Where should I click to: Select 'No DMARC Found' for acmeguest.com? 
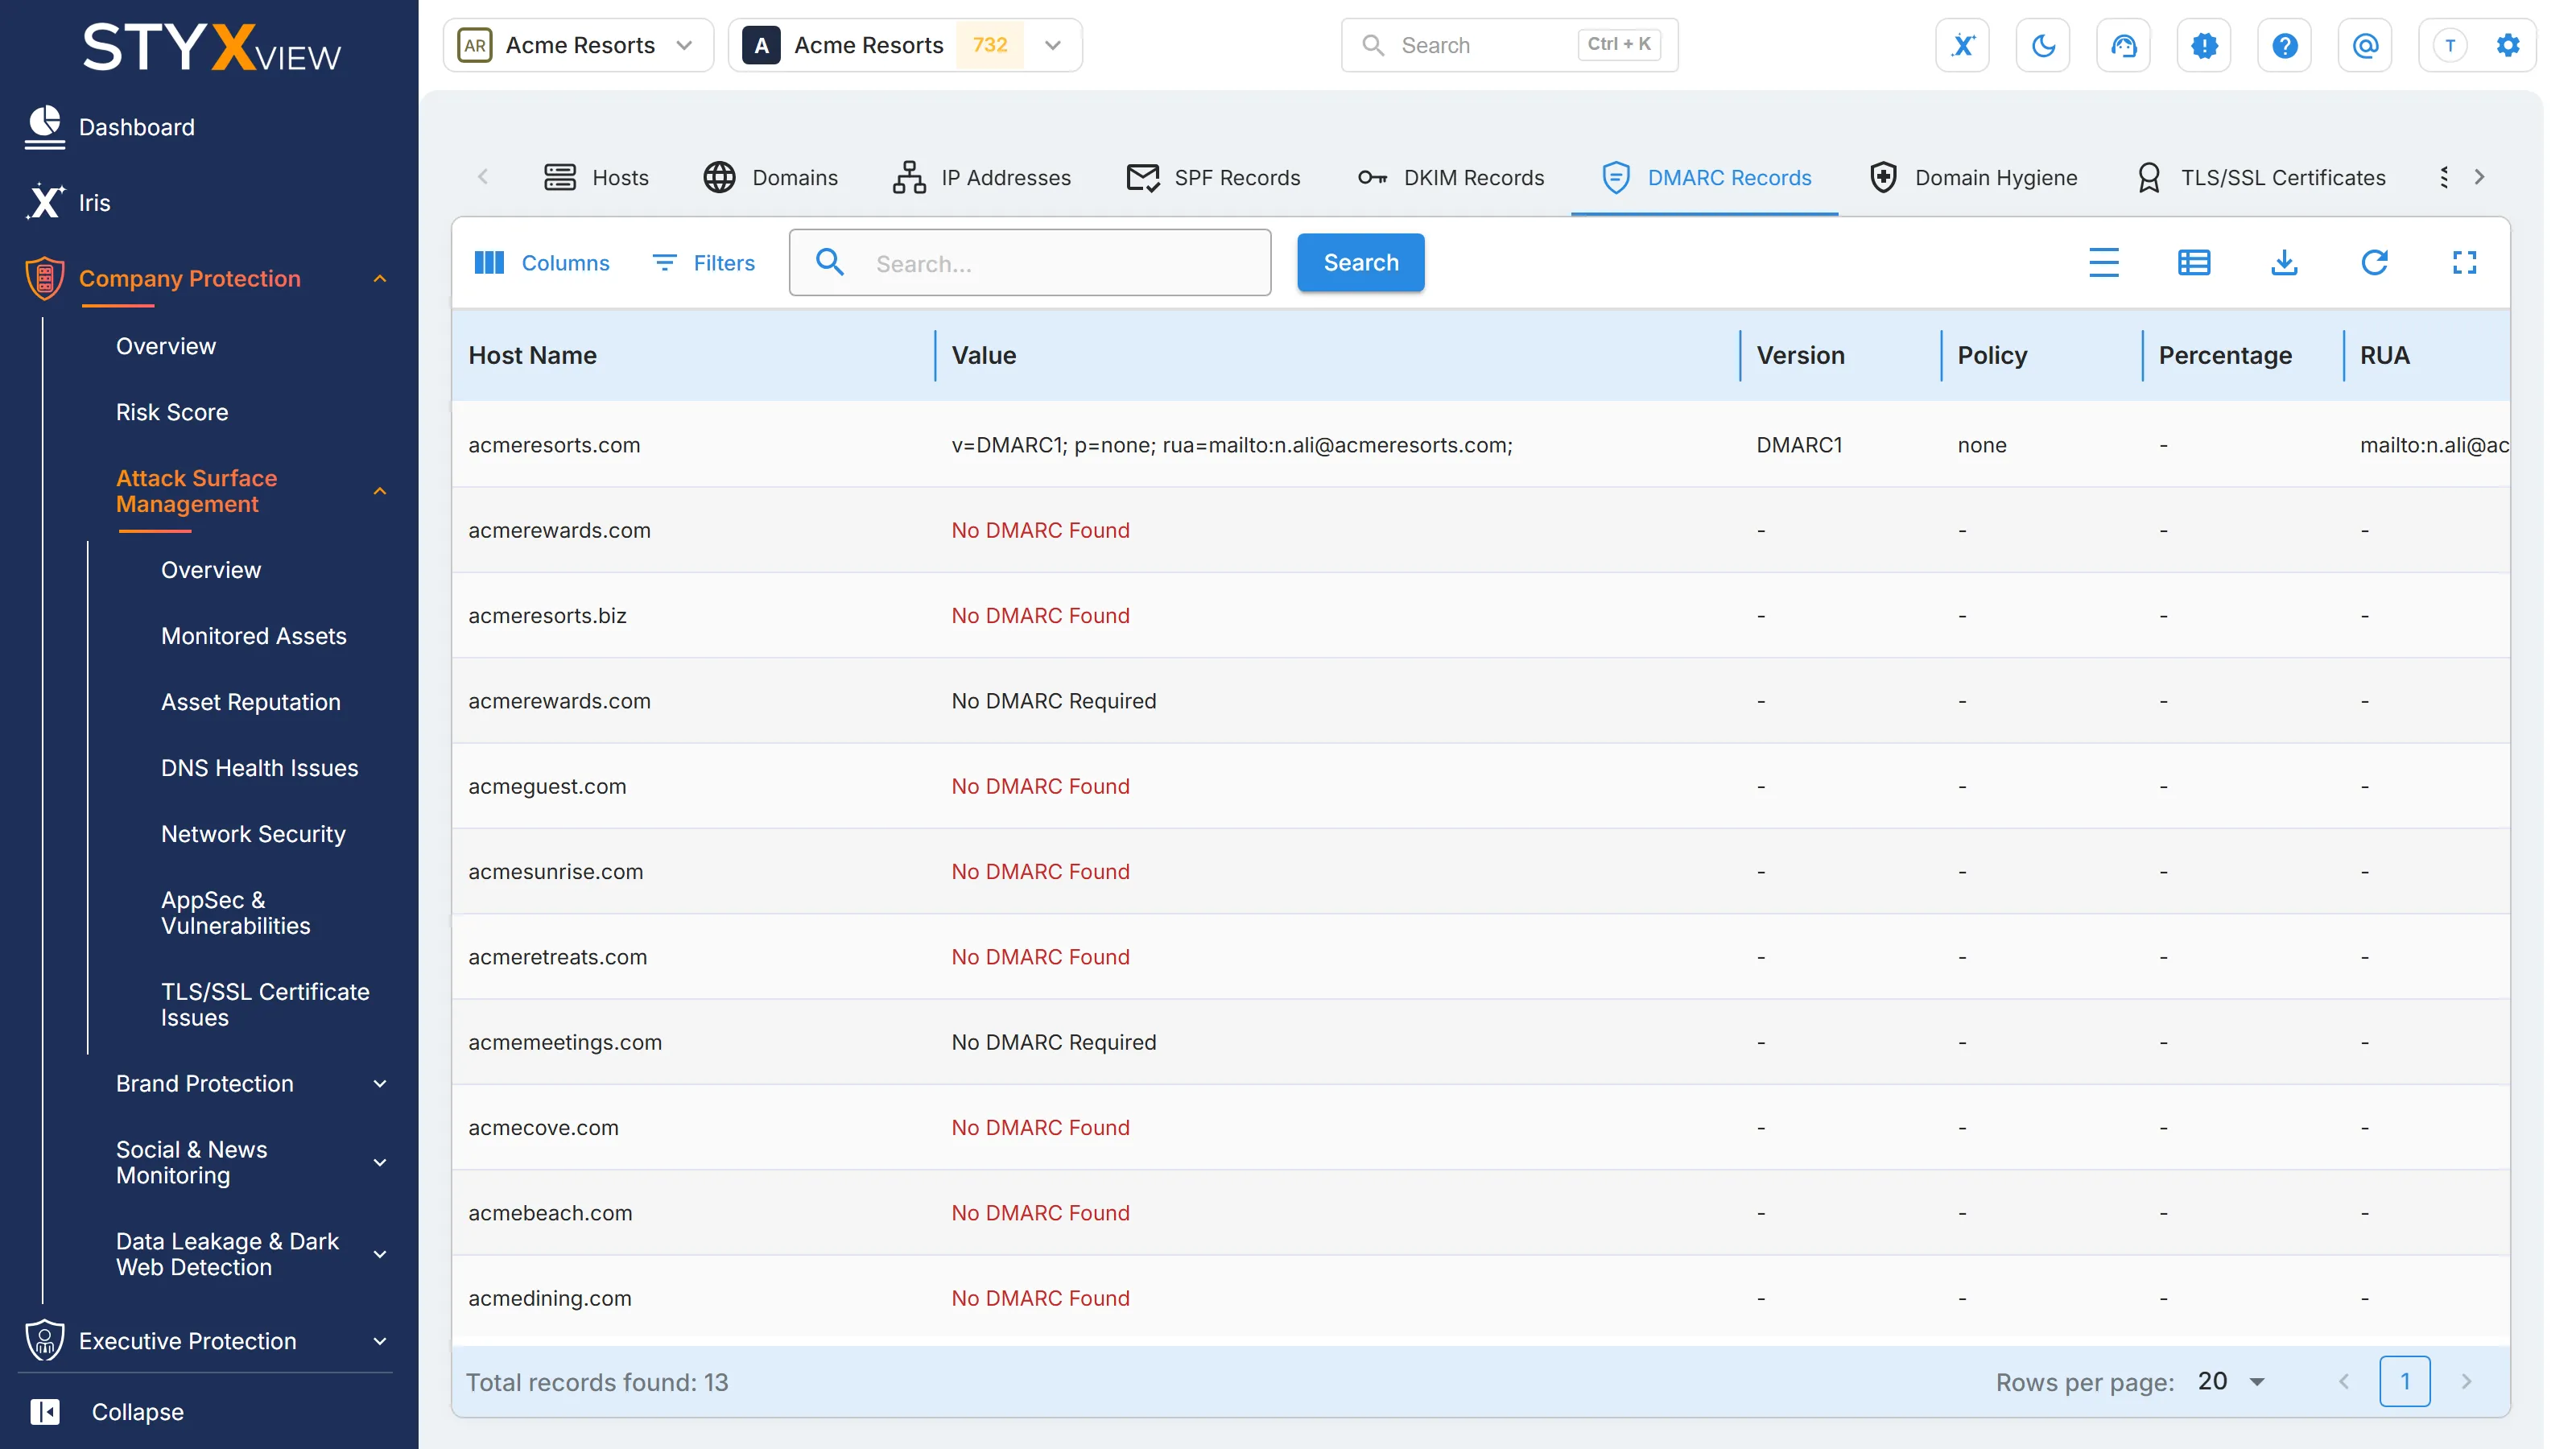(x=1040, y=786)
